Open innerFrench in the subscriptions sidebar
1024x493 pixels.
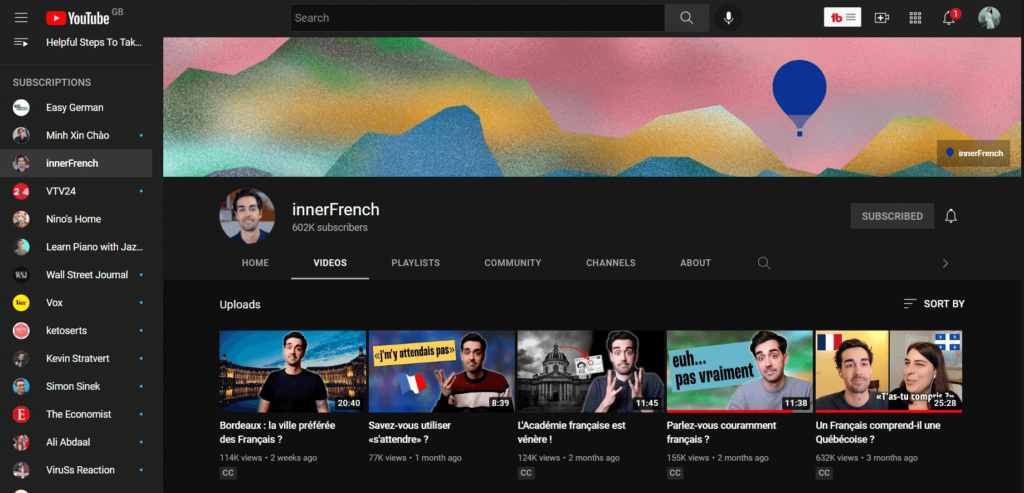[76, 163]
